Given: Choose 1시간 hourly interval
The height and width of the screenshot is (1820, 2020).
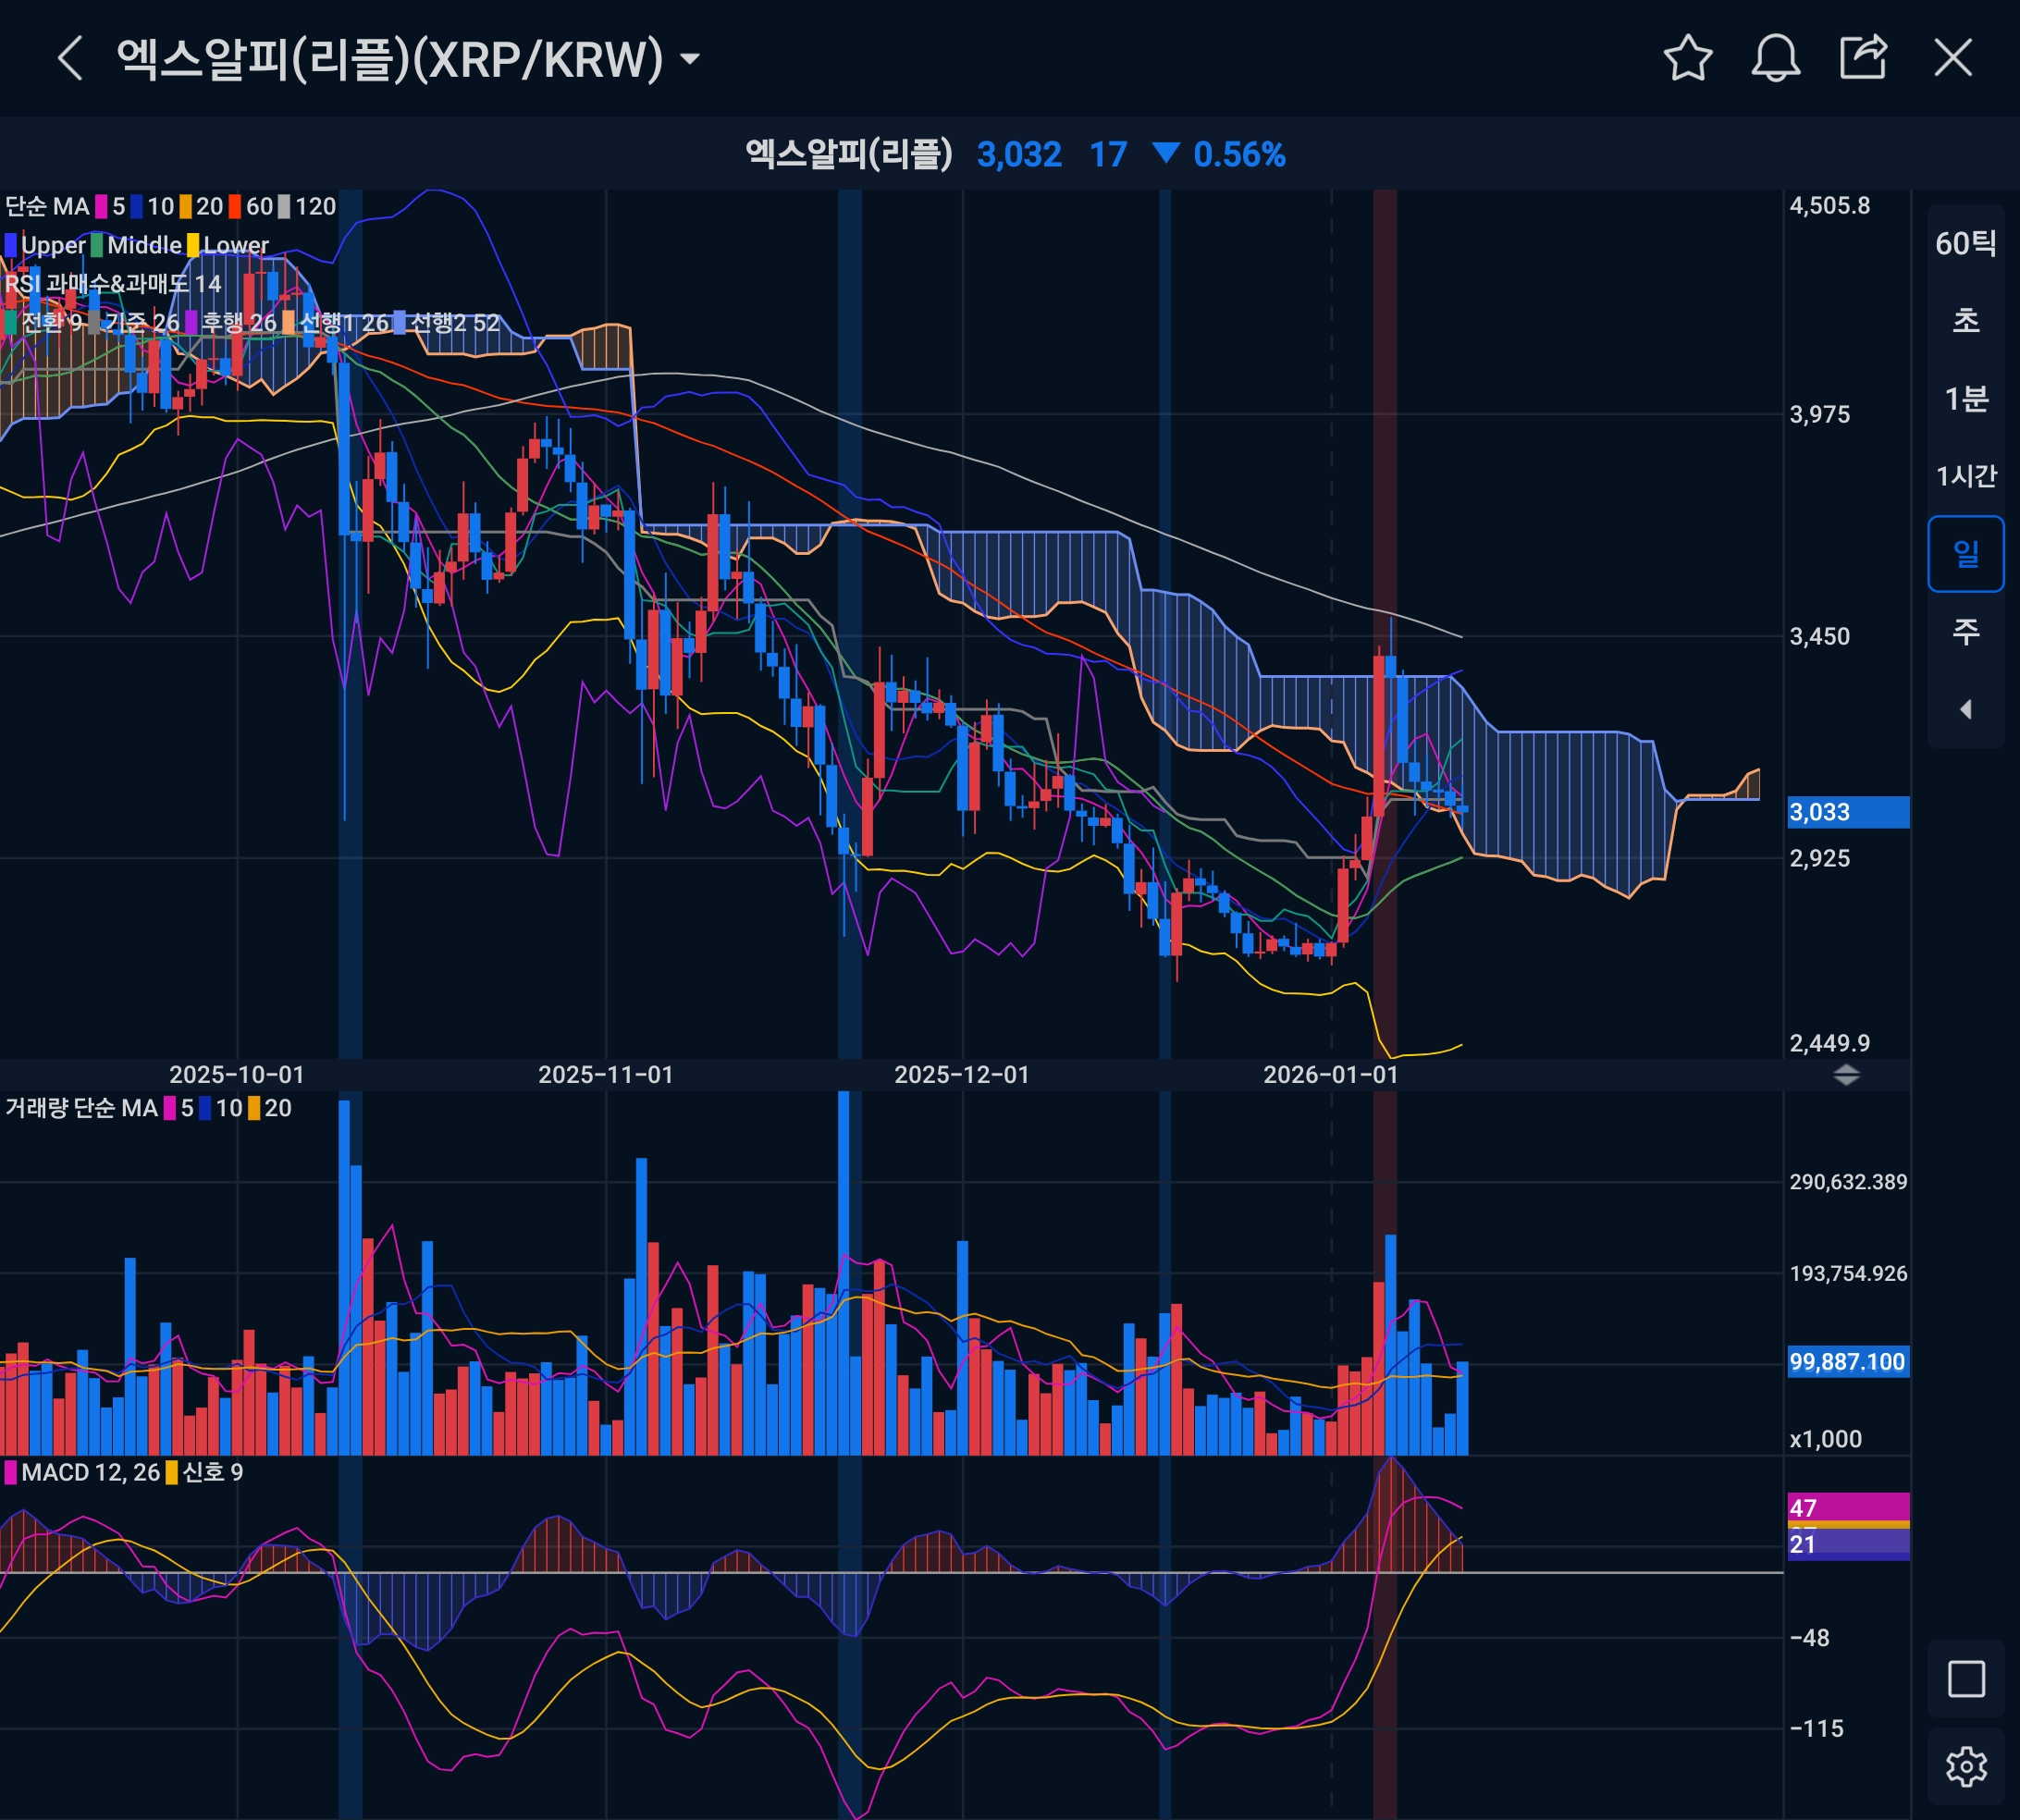Looking at the screenshot, I should (1965, 476).
